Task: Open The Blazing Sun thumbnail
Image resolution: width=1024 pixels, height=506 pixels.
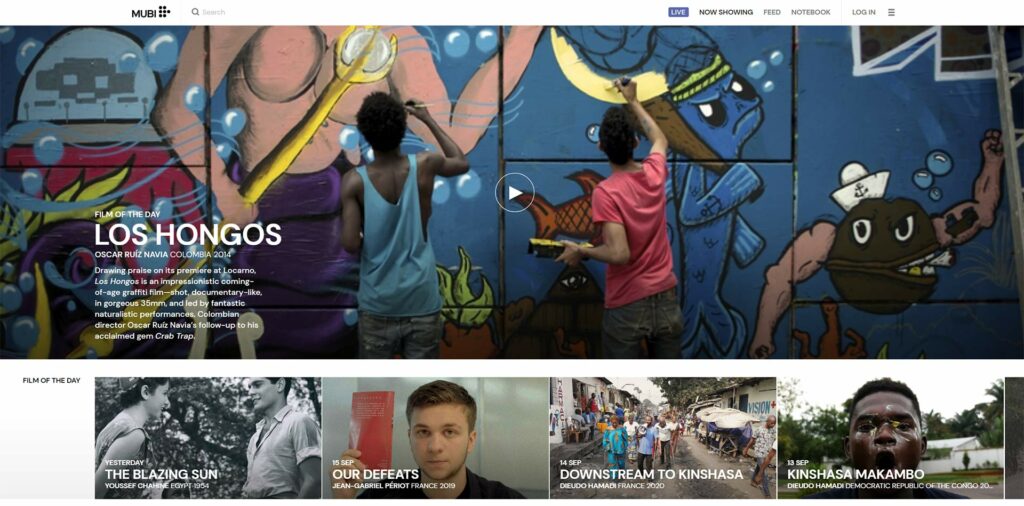Action: click(x=208, y=438)
